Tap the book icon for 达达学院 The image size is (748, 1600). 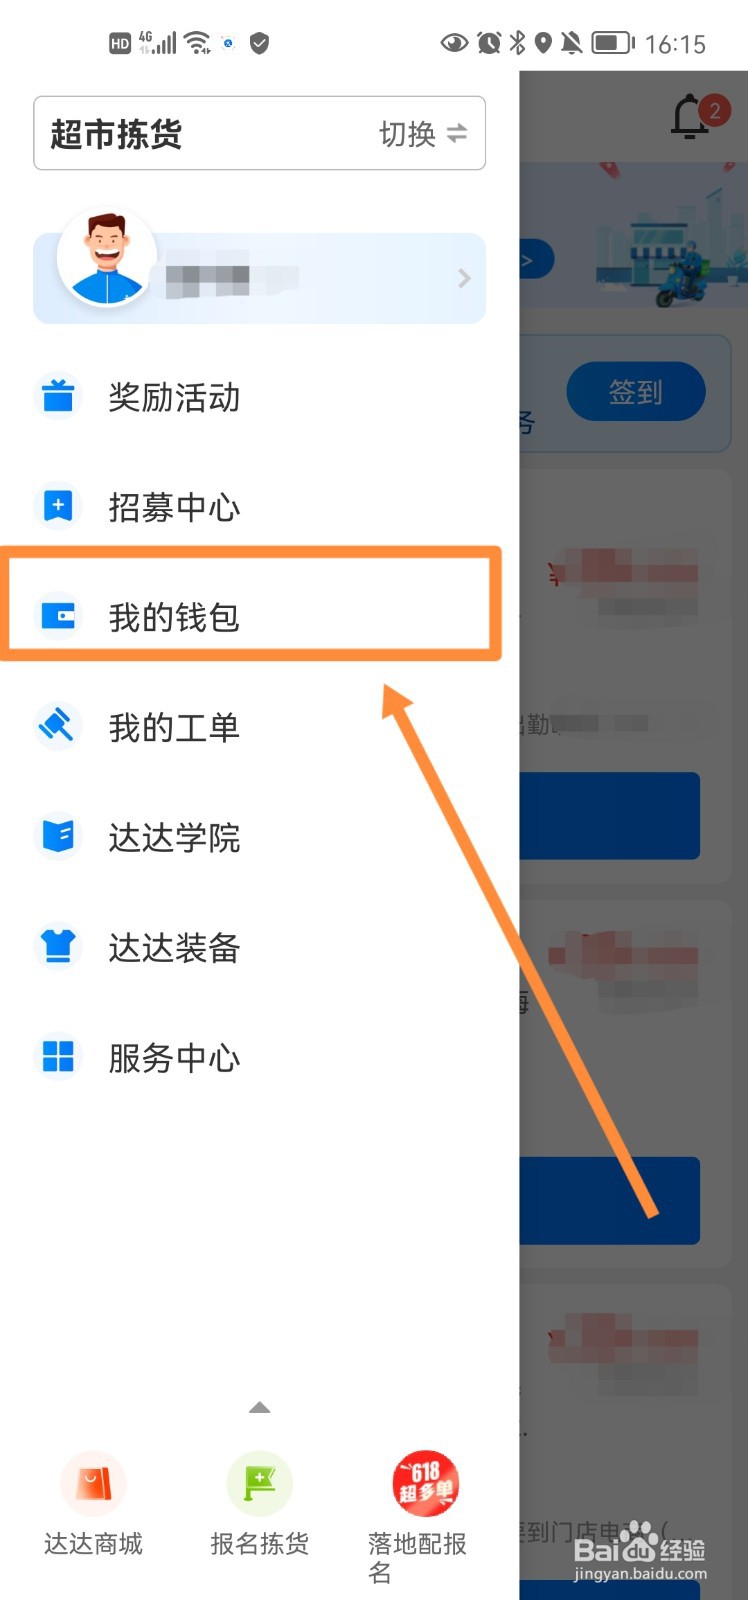point(58,836)
